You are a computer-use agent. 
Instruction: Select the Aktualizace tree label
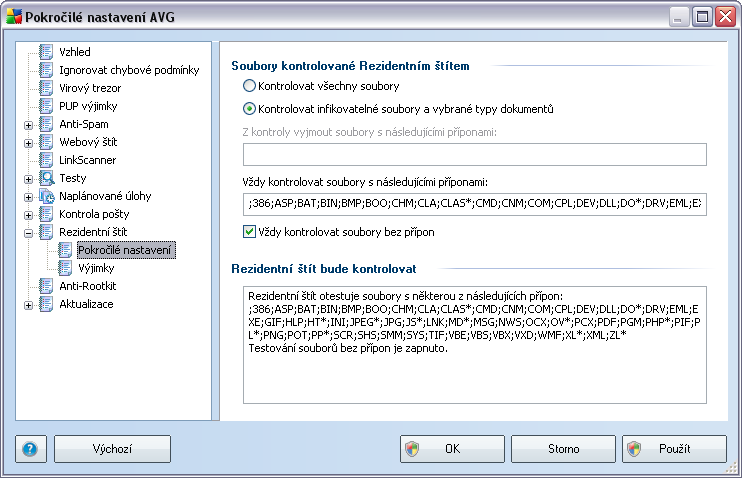pyautogui.click(x=86, y=304)
